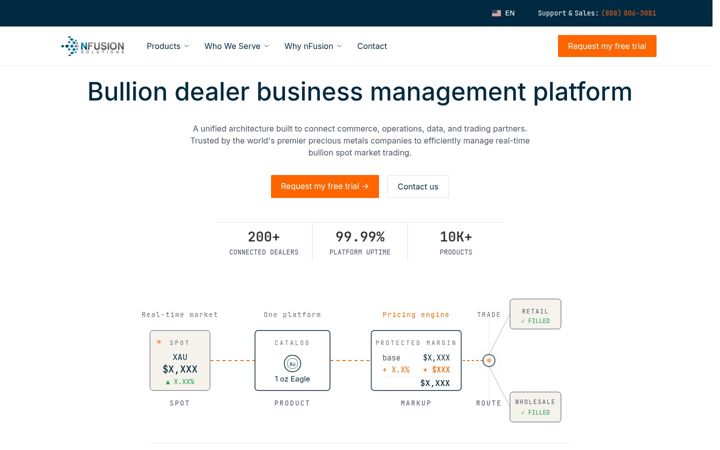Click the green X.XX% change indicator

[180, 382]
